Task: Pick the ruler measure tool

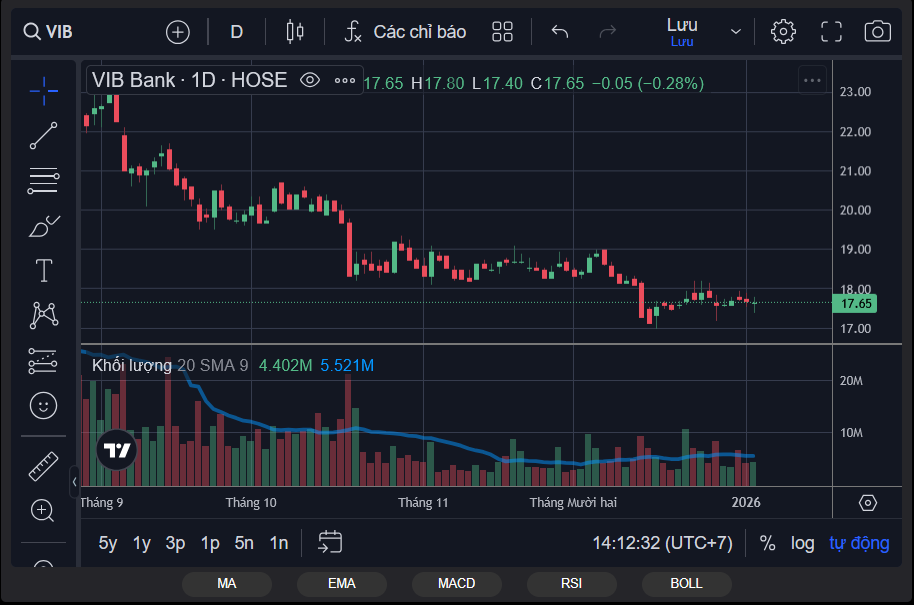Action: click(43, 466)
